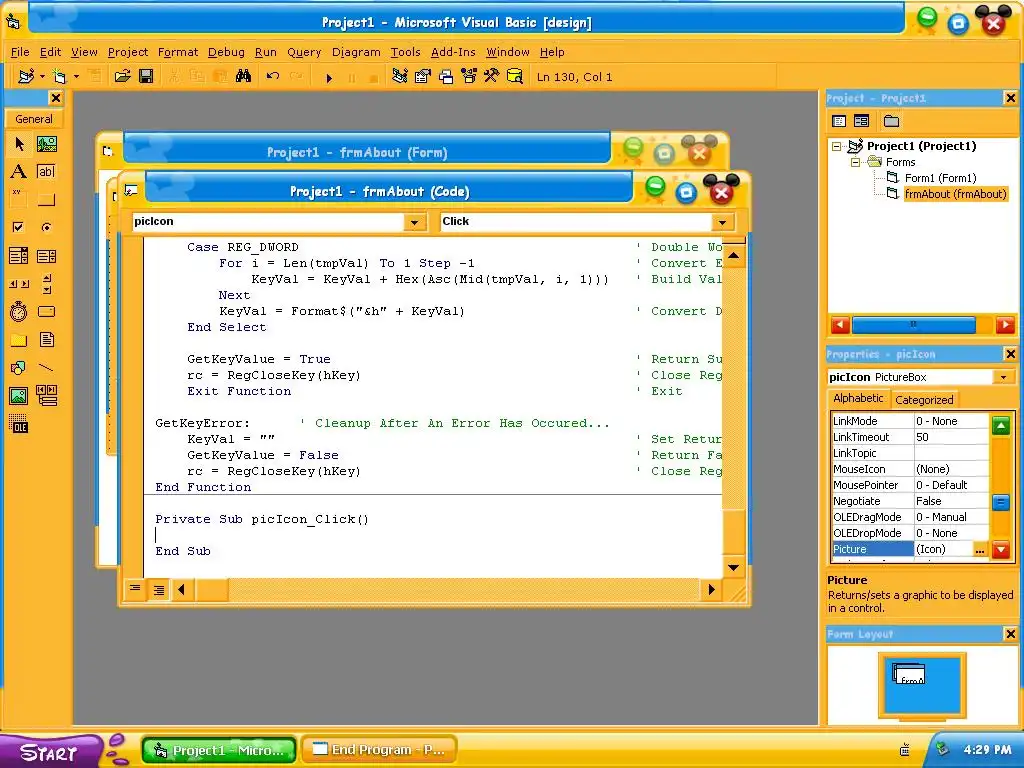This screenshot has height=768, width=1024.
Task: Click the Open Project folder icon
Action: coord(122,76)
